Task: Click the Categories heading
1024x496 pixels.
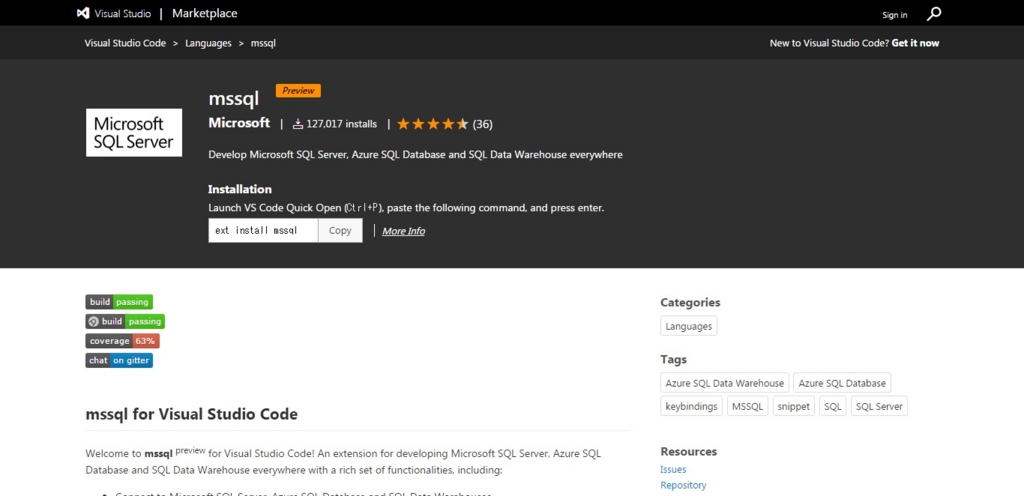Action: 690,302
